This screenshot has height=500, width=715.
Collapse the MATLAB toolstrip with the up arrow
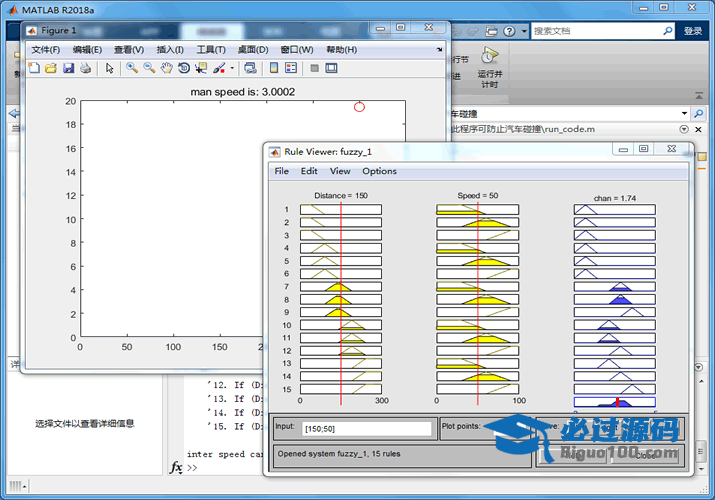click(699, 96)
